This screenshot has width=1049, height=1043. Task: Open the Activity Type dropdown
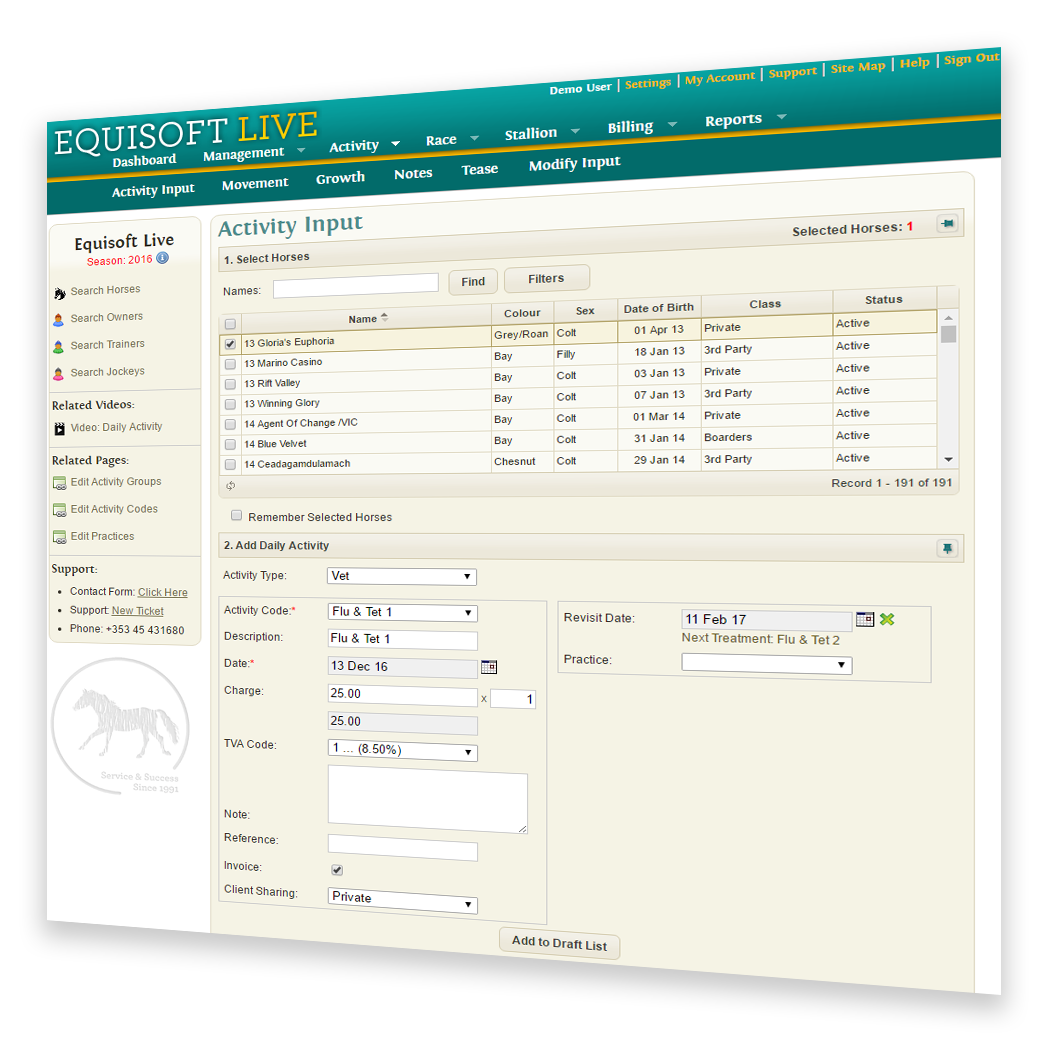point(401,576)
